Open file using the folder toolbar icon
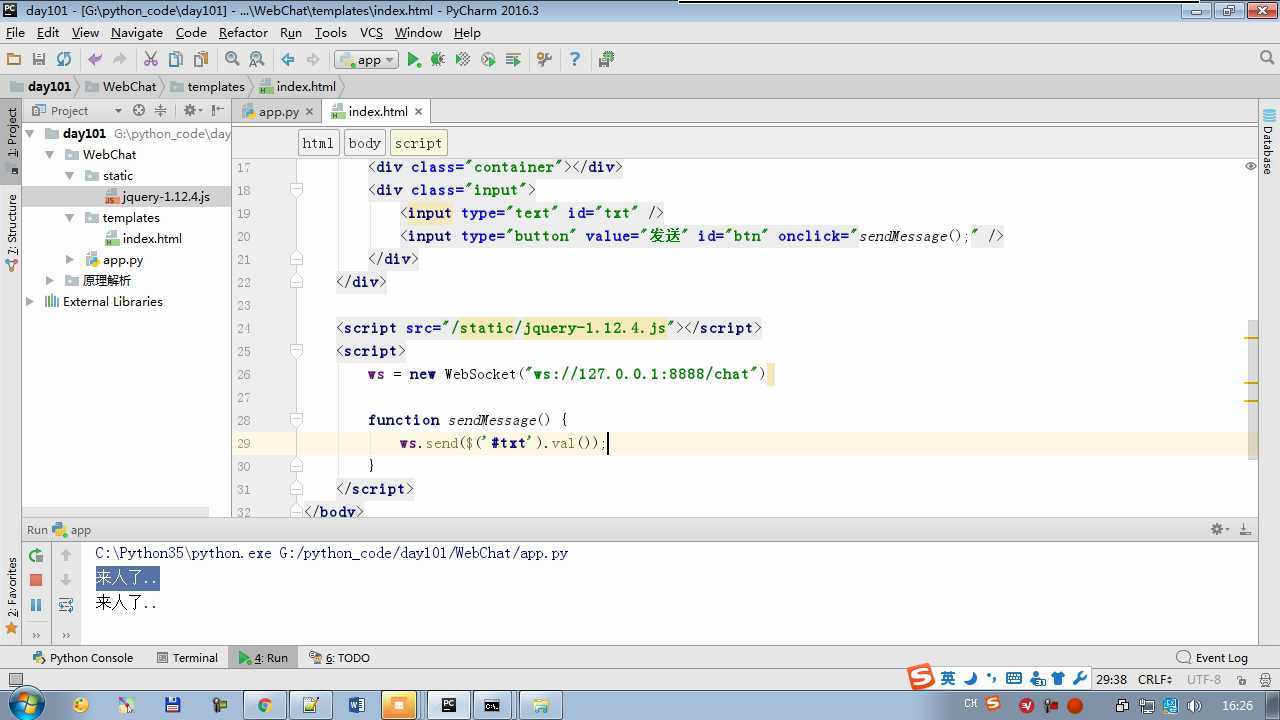 [x=14, y=60]
